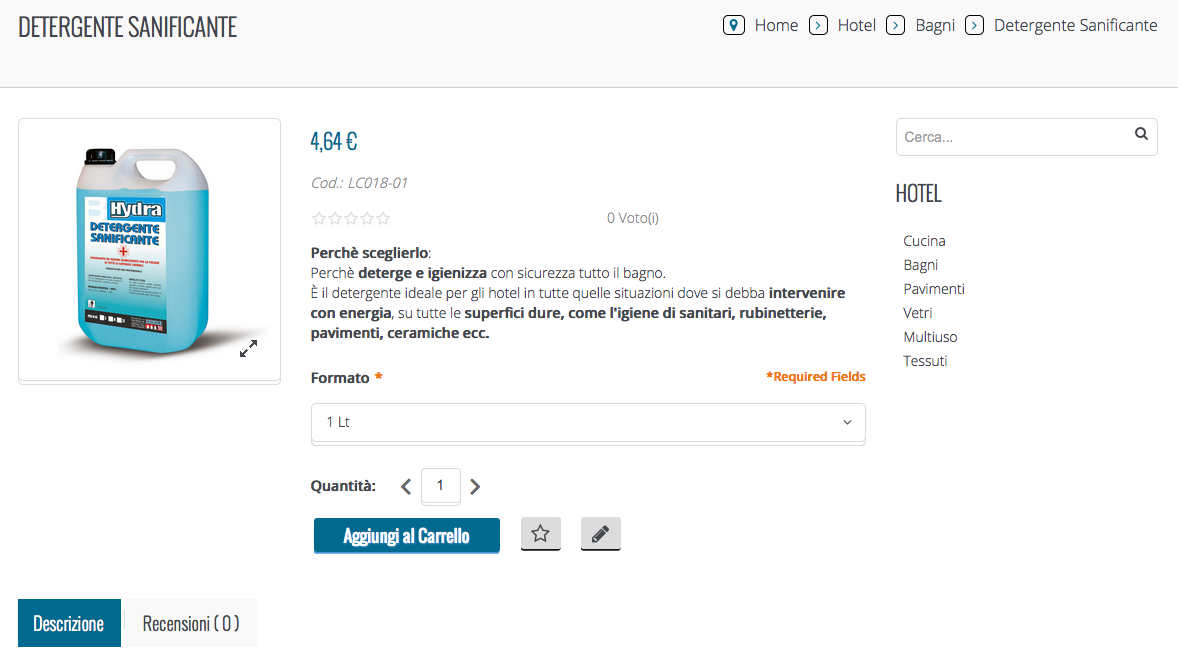The height and width of the screenshot is (659, 1178).
Task: Switch to the Descrizione tab
Action: (x=69, y=623)
